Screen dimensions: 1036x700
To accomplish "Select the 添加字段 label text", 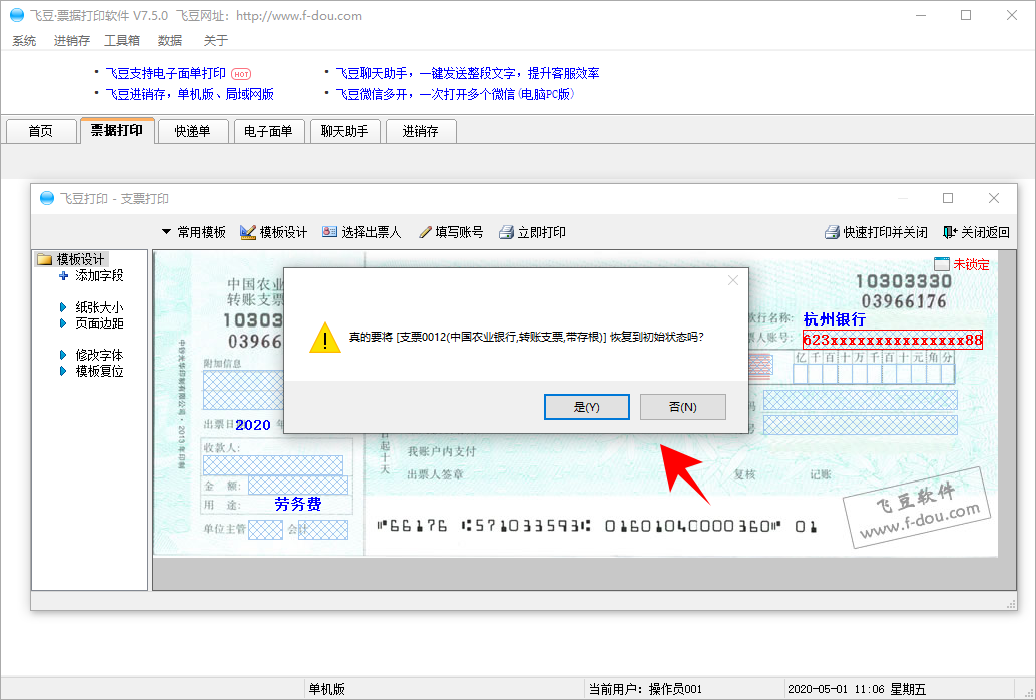I will tap(99, 276).
